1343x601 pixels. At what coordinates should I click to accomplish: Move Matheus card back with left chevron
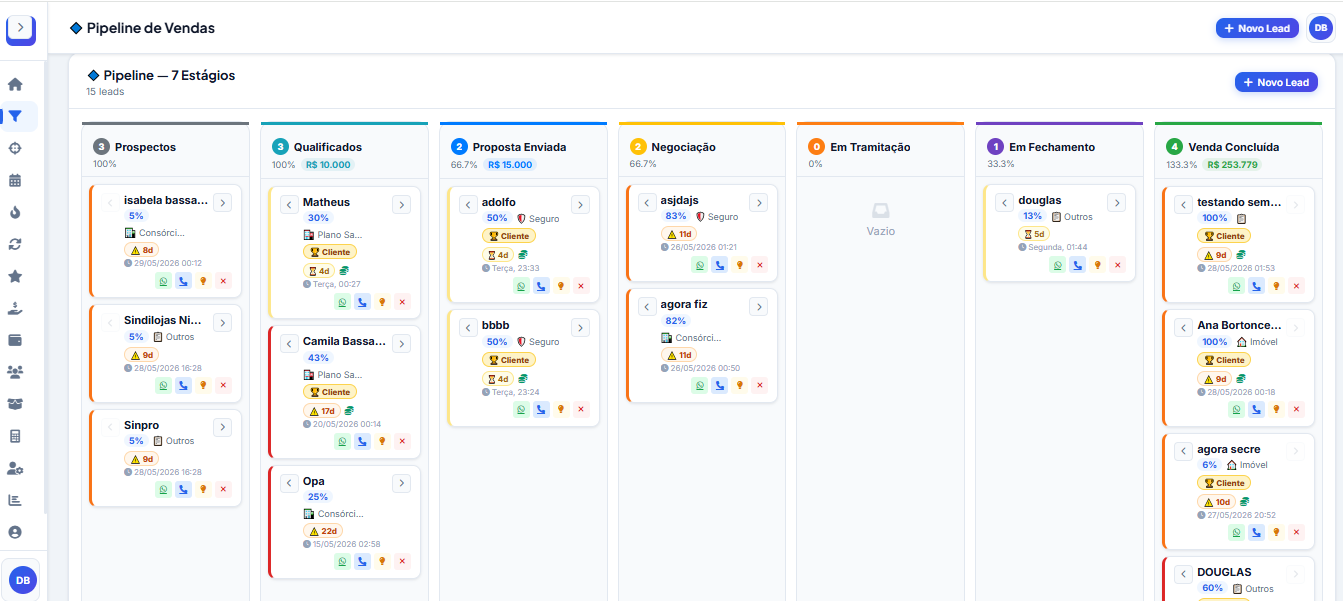click(x=288, y=205)
